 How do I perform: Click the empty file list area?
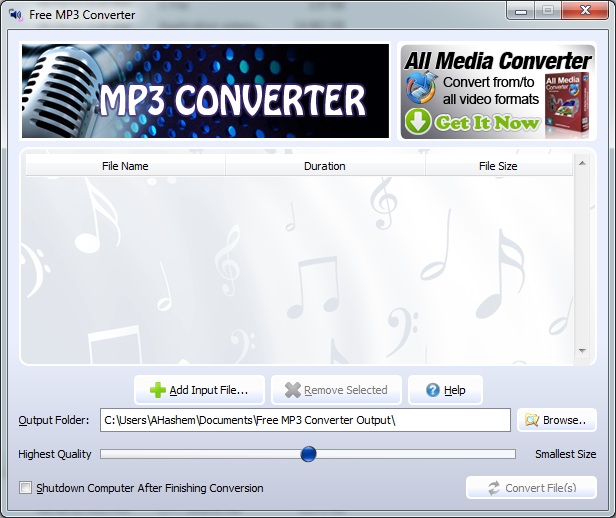(x=298, y=270)
